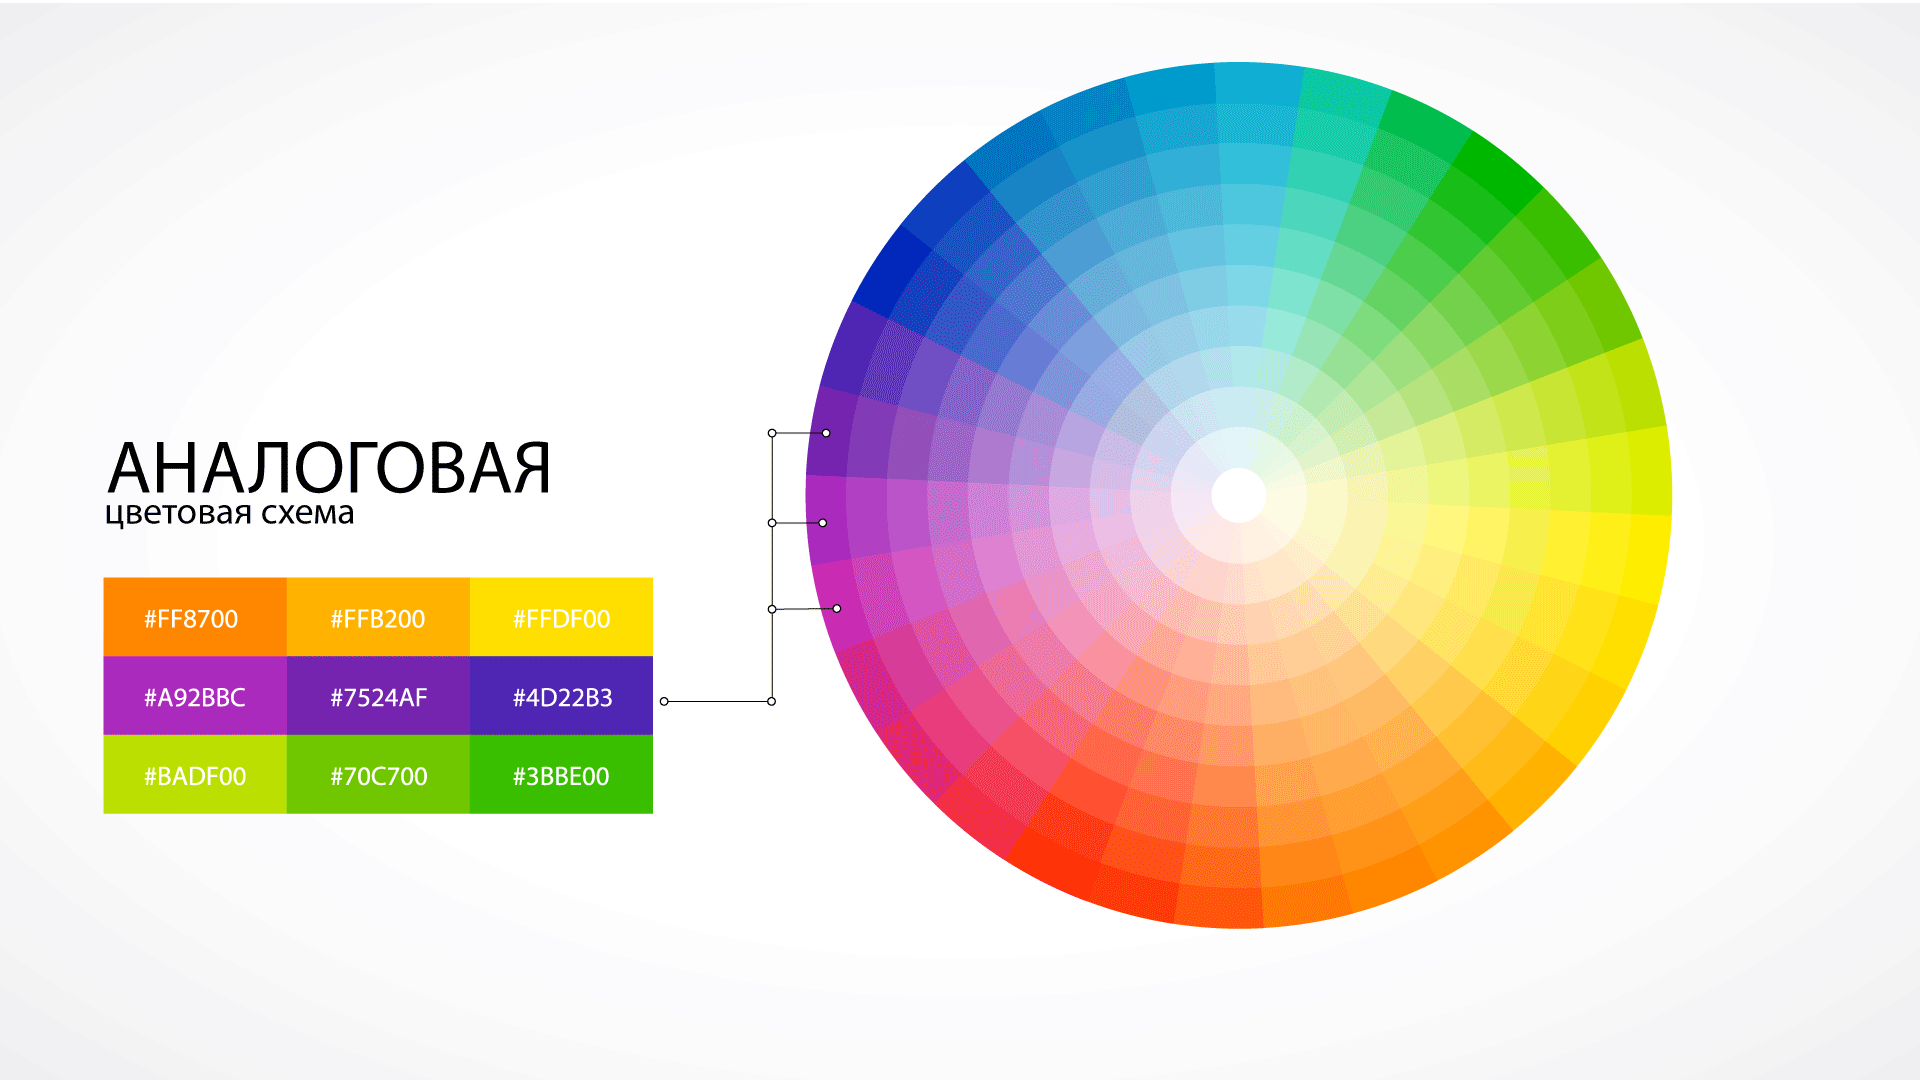Viewport: 1920px width, 1080px height.
Task: Choose the #A92BBC magenta-purple swatch
Action: coord(195,696)
